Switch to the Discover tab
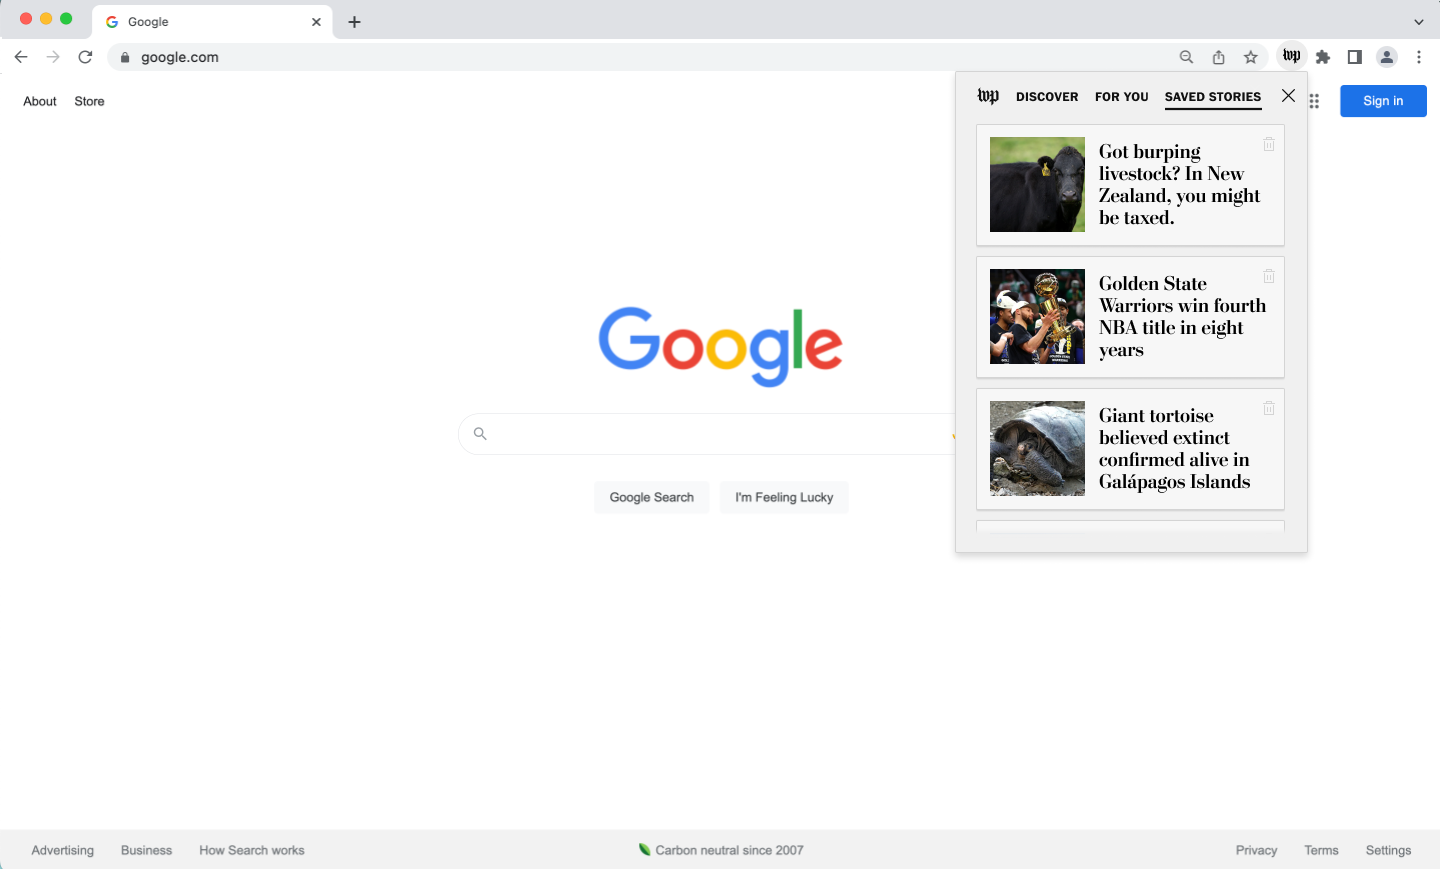 [1047, 97]
